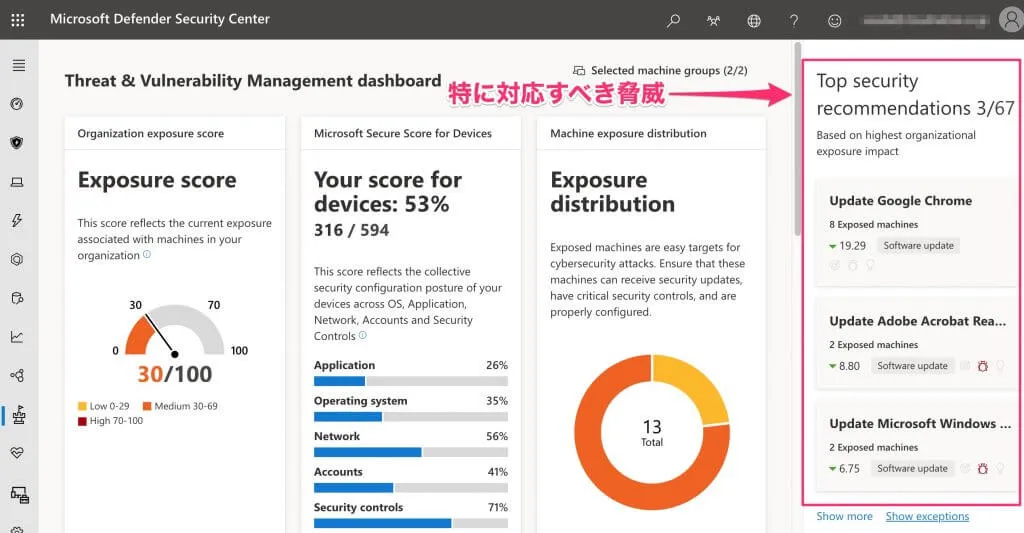Screen dimensions: 1024x533
Task: Click the Accounts score bar
Action: click(x=411, y=487)
